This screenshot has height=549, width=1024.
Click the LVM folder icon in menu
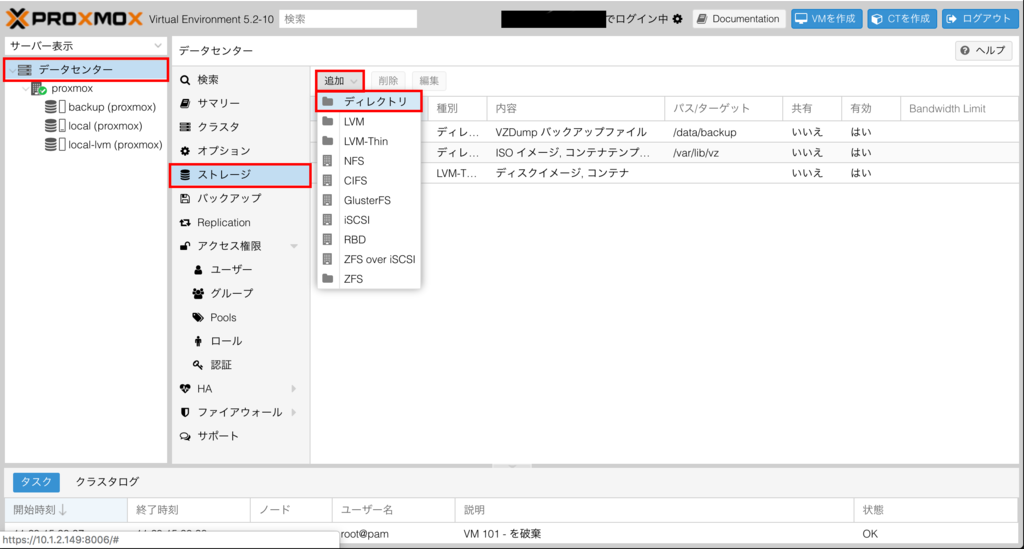click(x=328, y=121)
